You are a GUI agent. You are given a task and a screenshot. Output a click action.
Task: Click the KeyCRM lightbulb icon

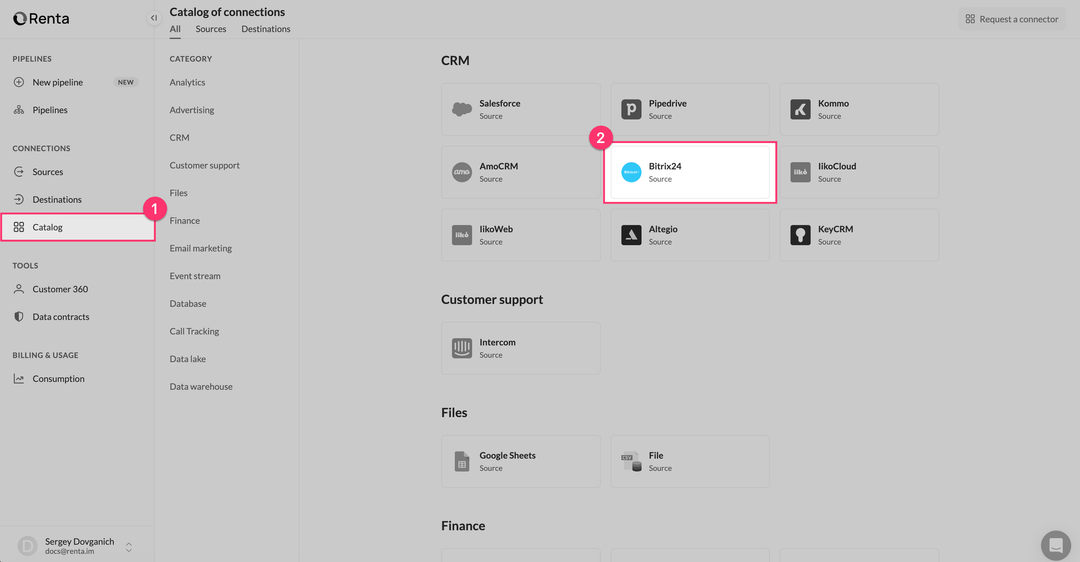pos(800,235)
